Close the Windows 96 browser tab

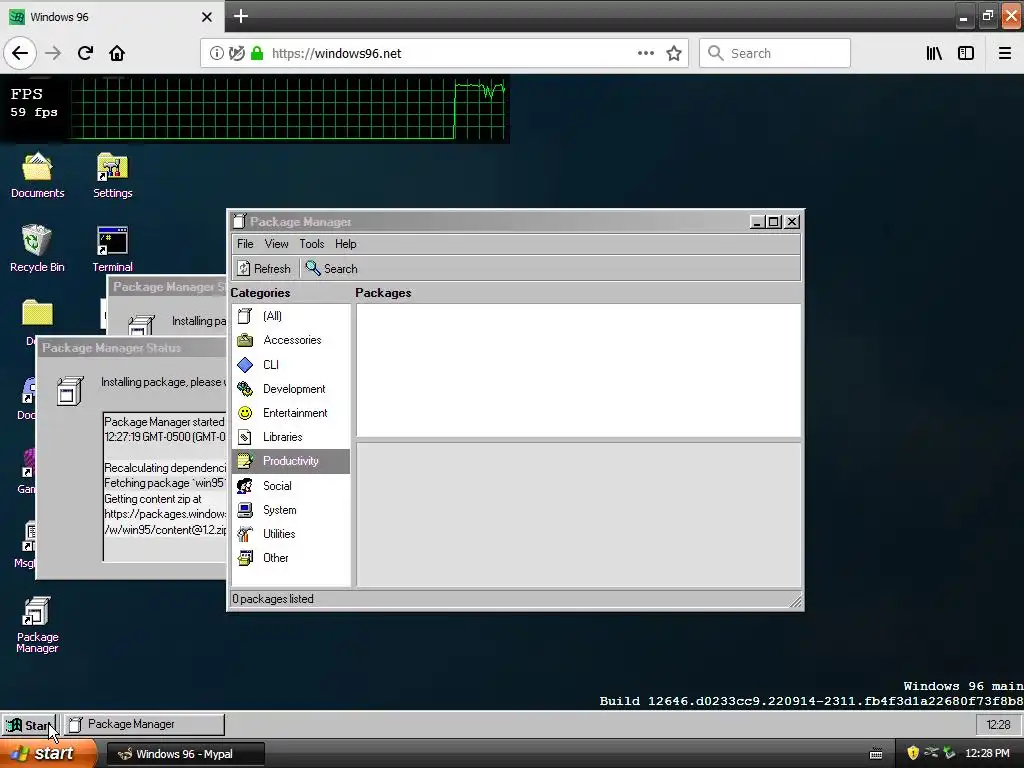206,17
